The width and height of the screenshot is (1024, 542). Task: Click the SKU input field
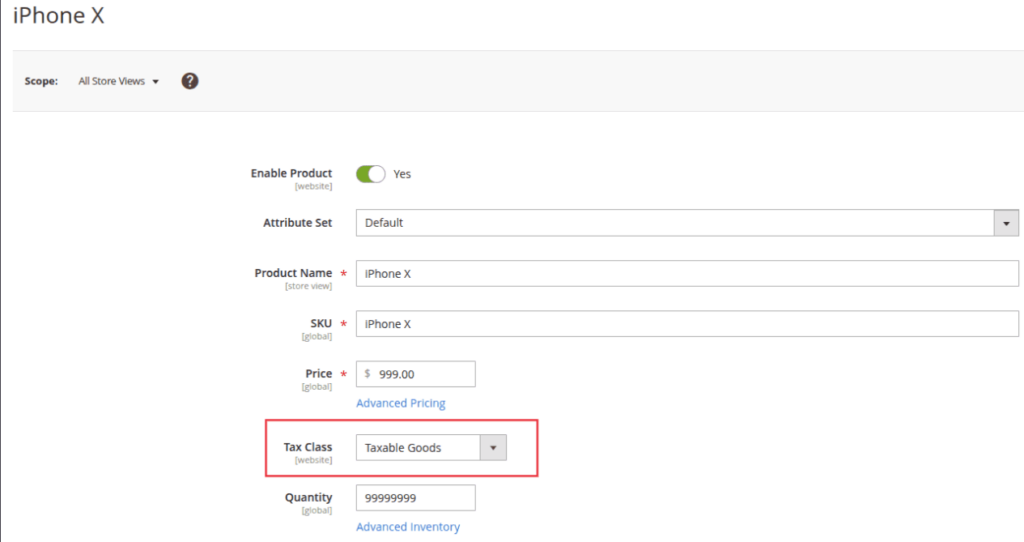point(687,324)
